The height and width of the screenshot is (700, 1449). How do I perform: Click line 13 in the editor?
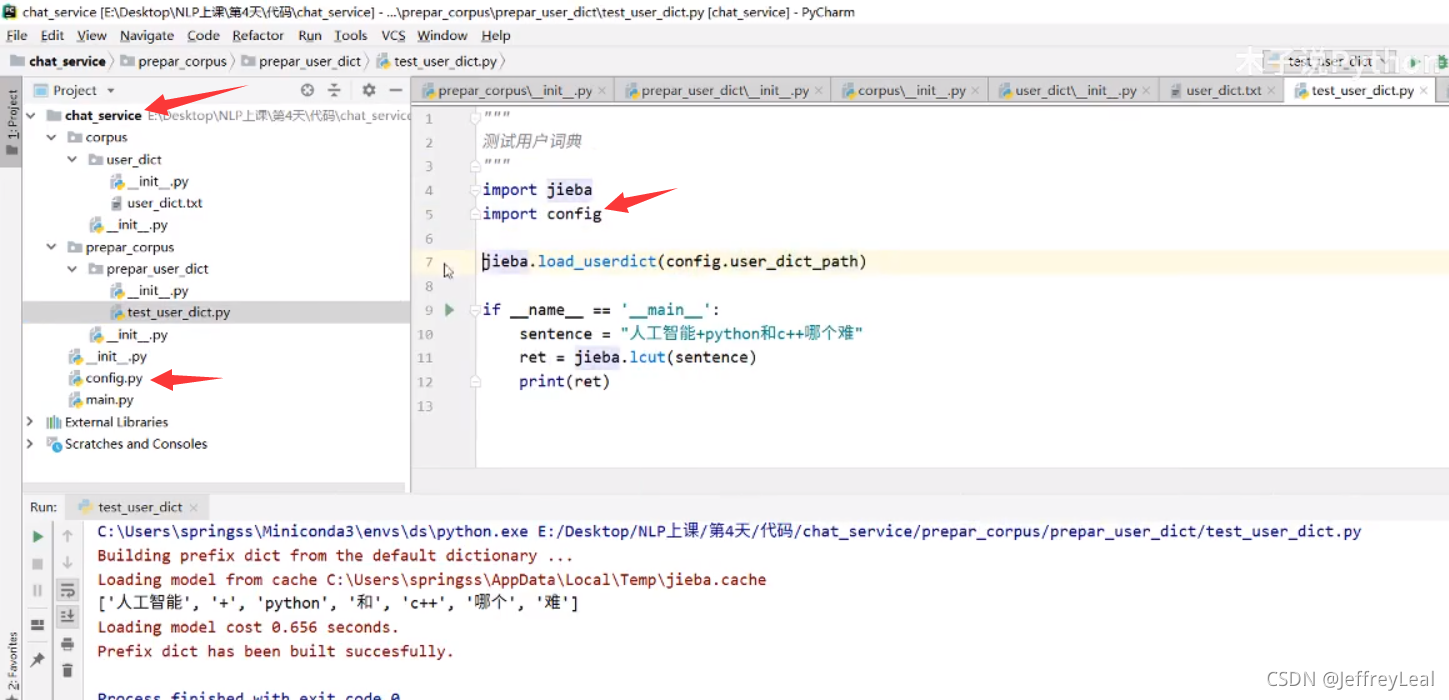(960, 405)
